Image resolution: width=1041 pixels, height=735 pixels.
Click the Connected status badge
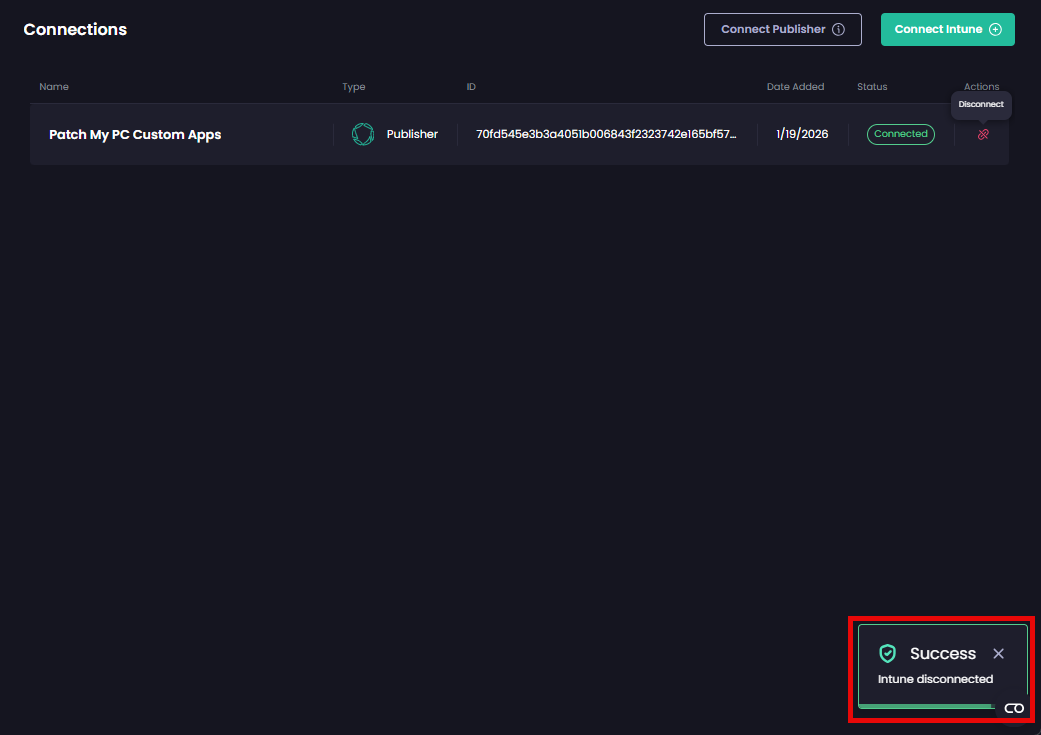900,133
